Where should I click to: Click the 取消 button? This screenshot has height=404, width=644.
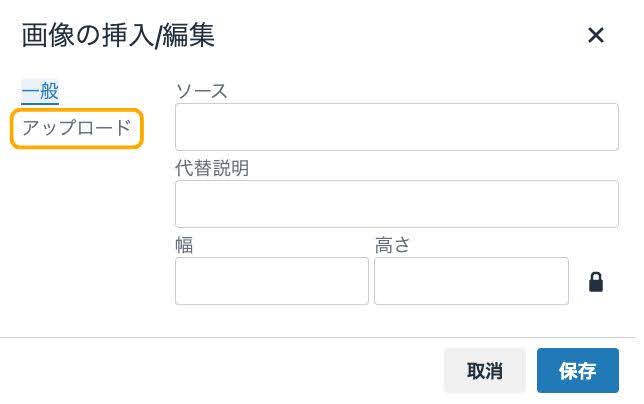485,371
